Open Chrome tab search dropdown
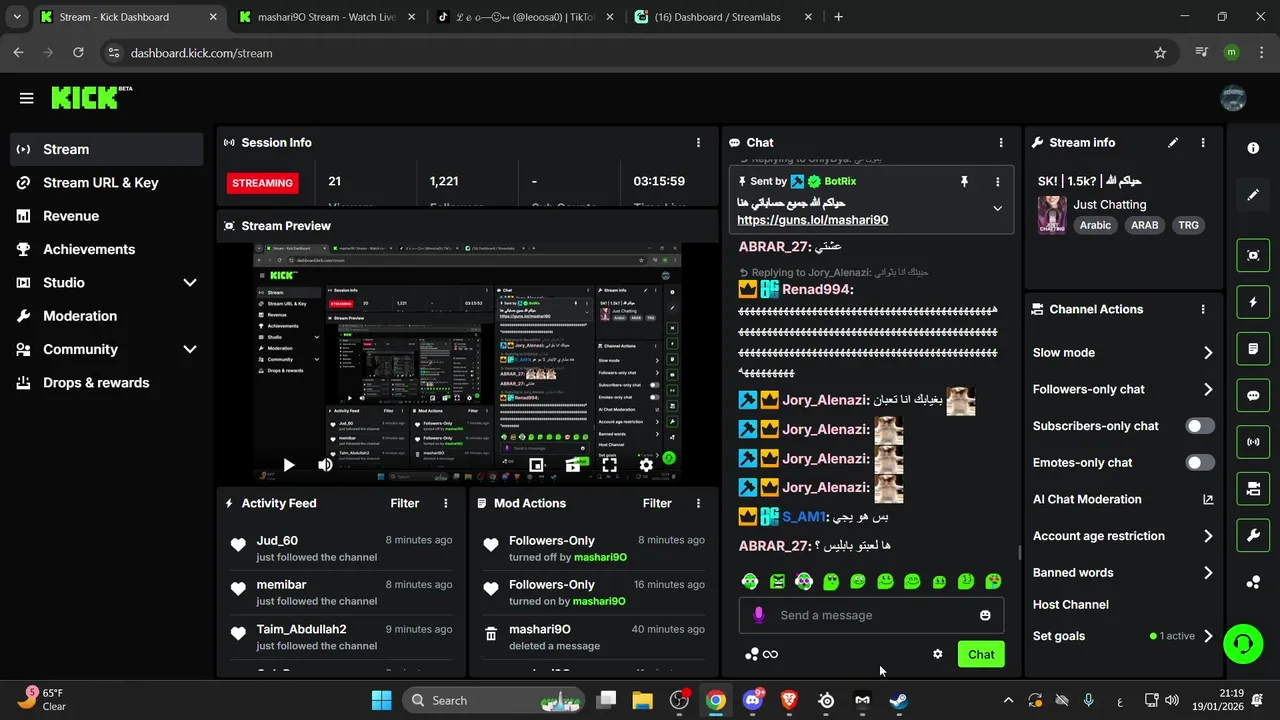Screen dimensions: 1280x720 16,16
